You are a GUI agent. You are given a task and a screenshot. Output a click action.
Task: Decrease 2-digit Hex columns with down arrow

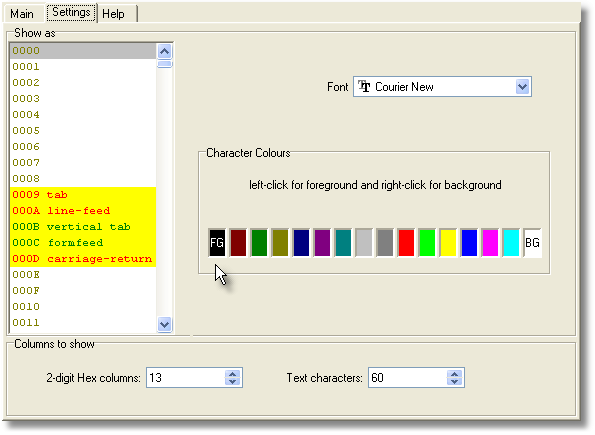click(x=233, y=382)
